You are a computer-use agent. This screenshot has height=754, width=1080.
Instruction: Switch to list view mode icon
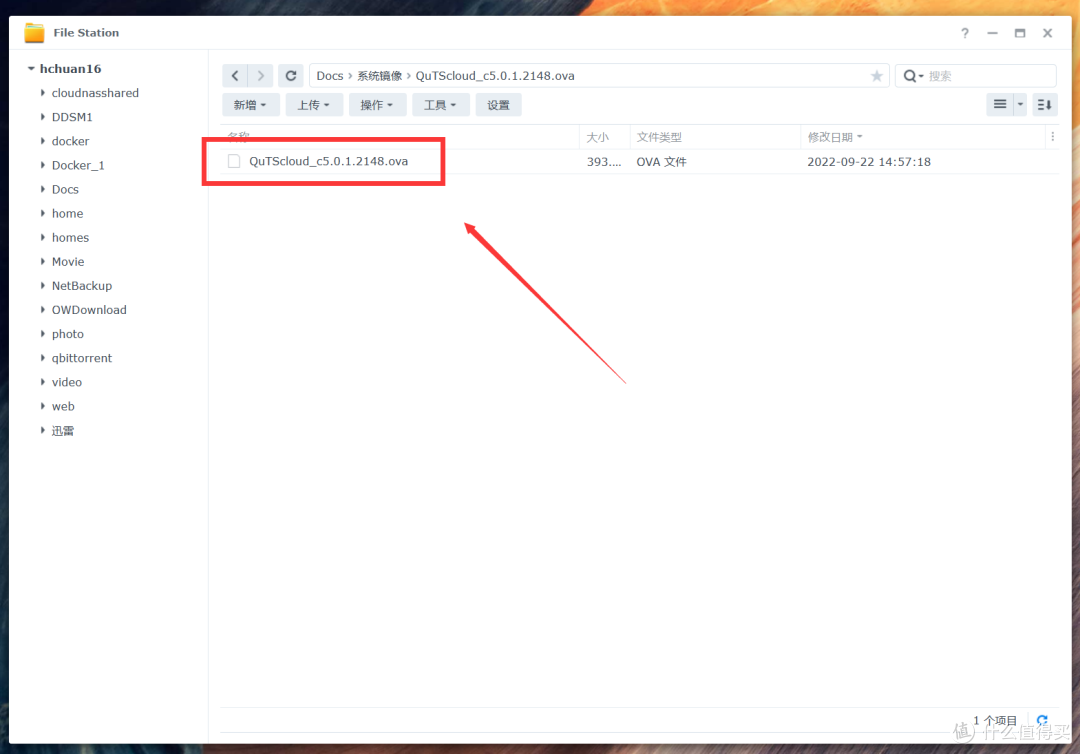pyautogui.click(x=1000, y=105)
